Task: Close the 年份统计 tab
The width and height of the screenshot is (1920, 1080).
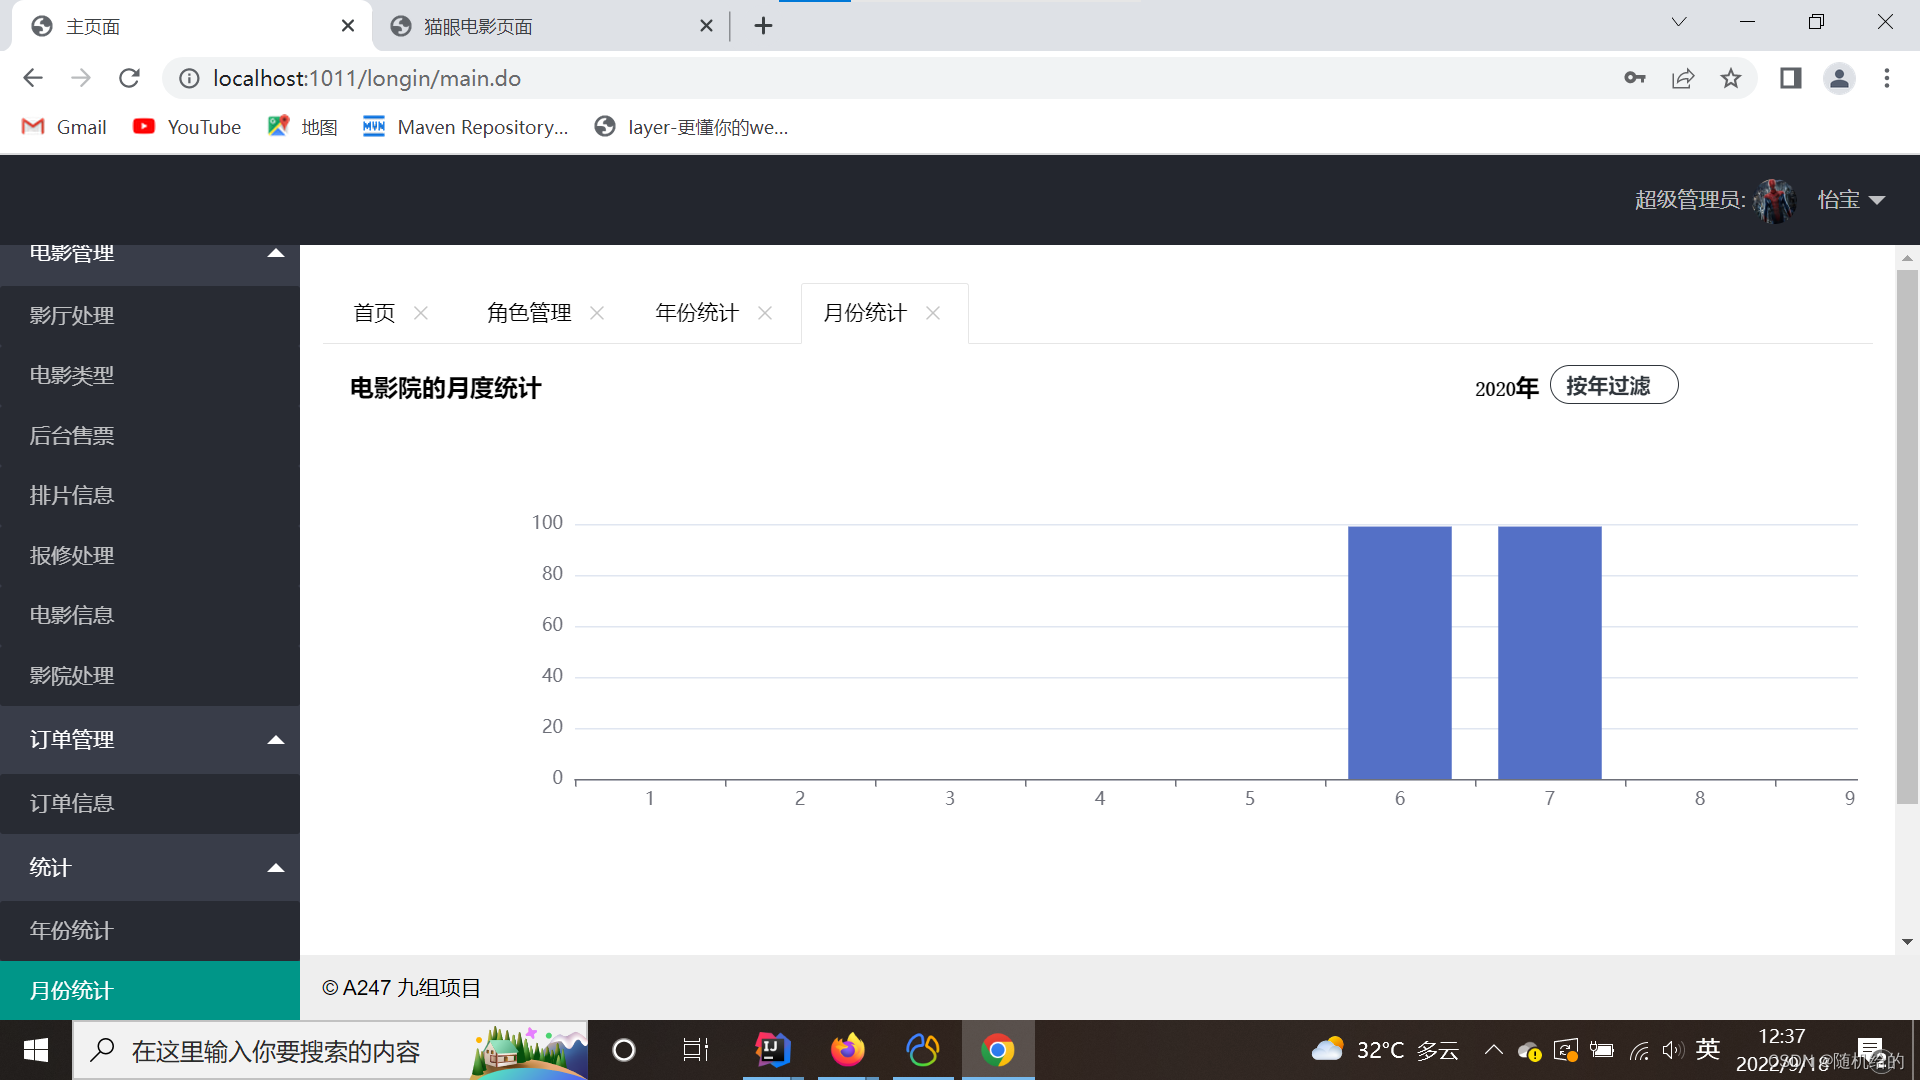Action: (x=765, y=313)
